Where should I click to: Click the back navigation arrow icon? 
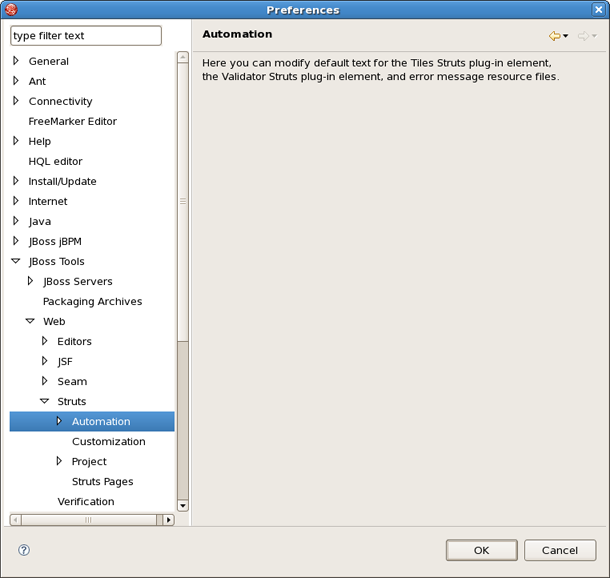click(554, 36)
